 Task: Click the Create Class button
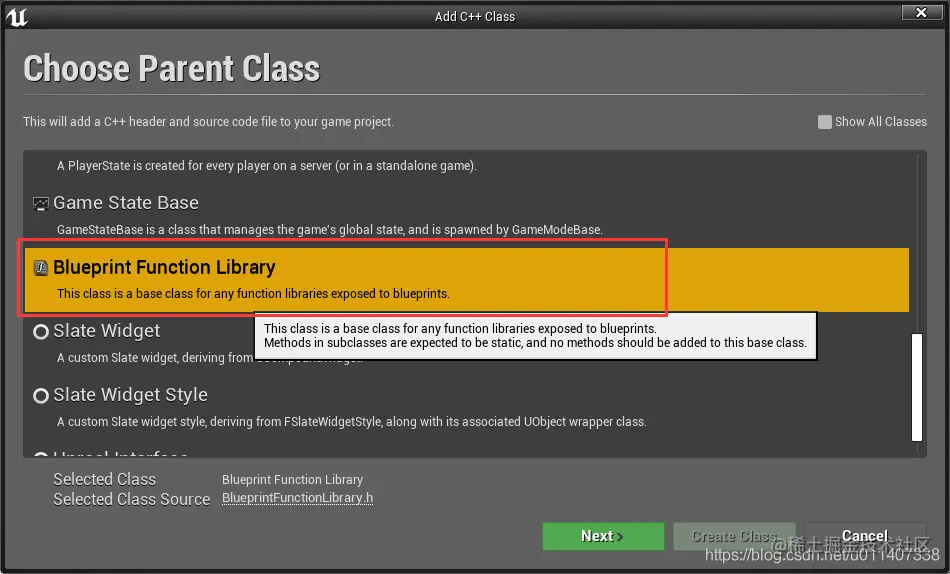[x=734, y=536]
